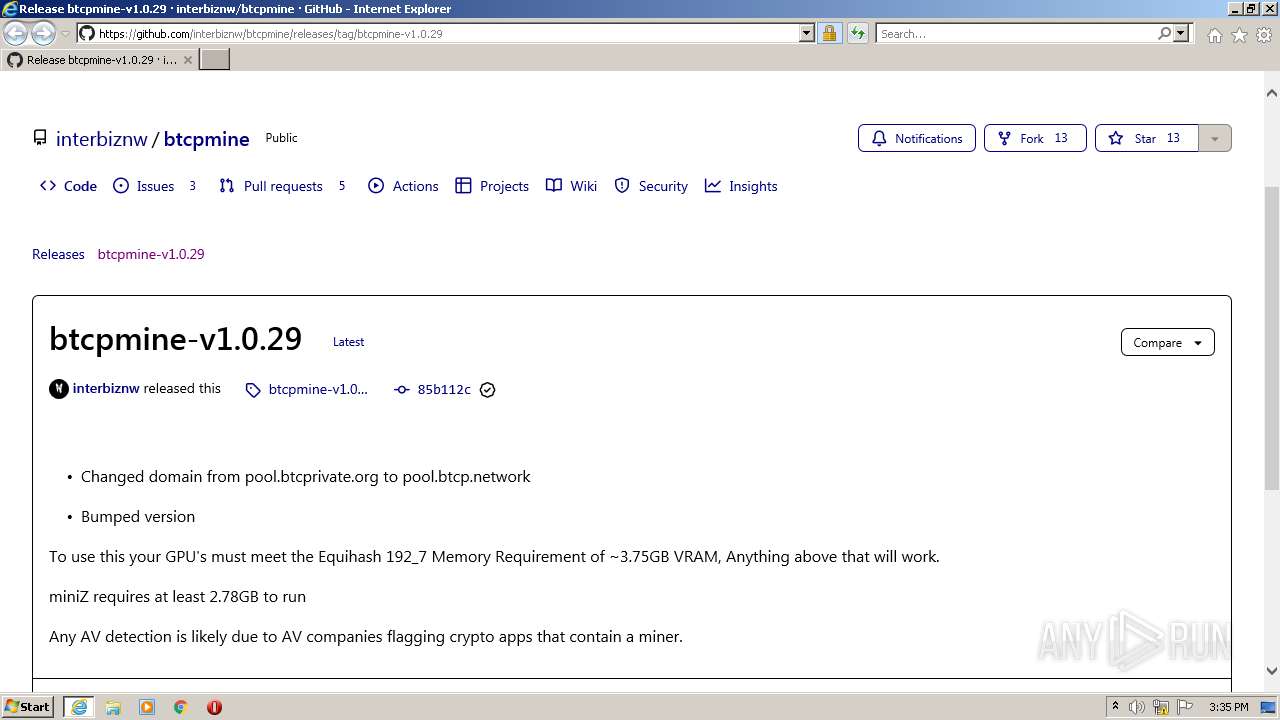This screenshot has height=720, width=1280.
Task: Star the repository using Star button
Action: tap(1146, 138)
